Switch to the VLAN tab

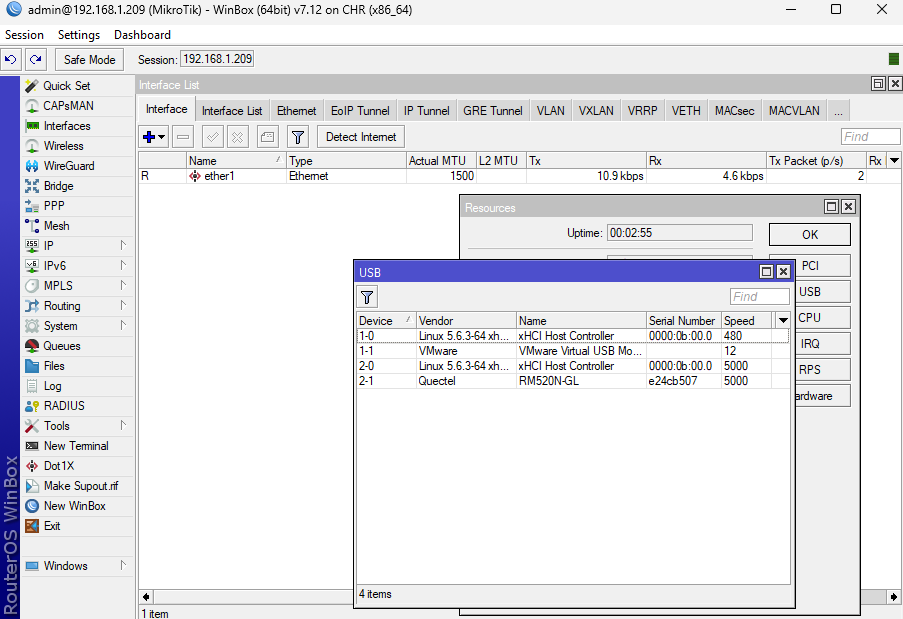click(550, 110)
